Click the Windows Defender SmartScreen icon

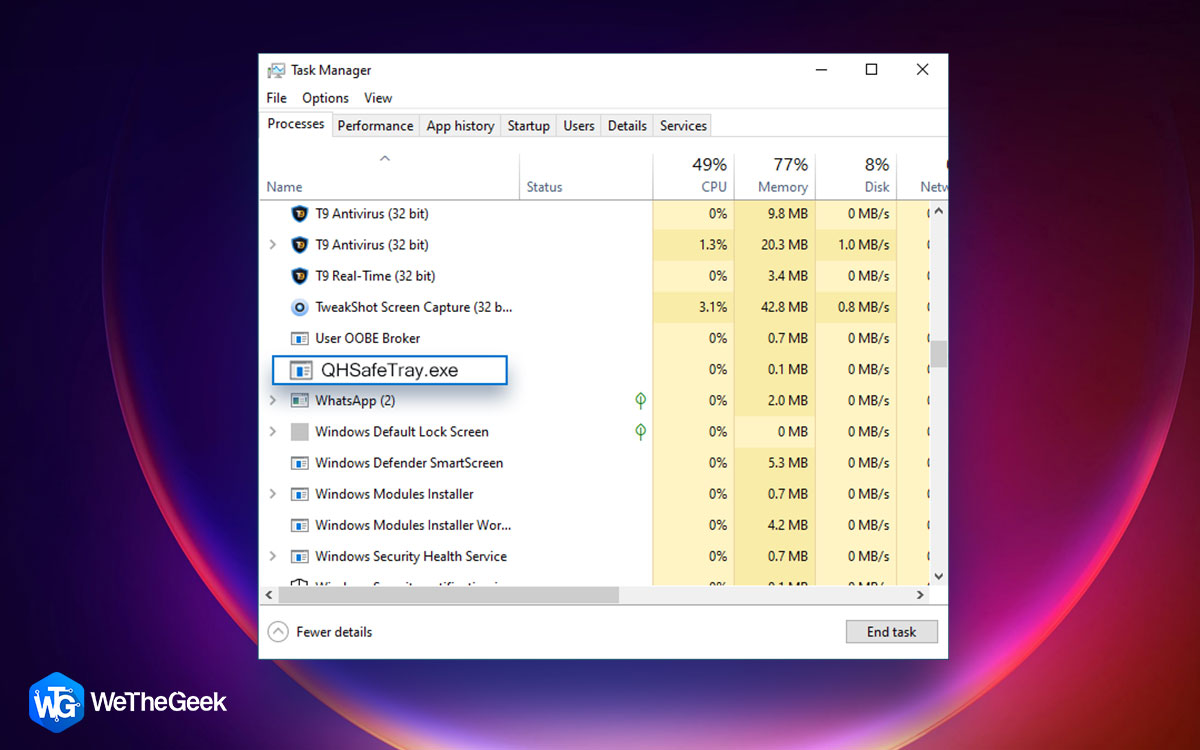(299, 463)
